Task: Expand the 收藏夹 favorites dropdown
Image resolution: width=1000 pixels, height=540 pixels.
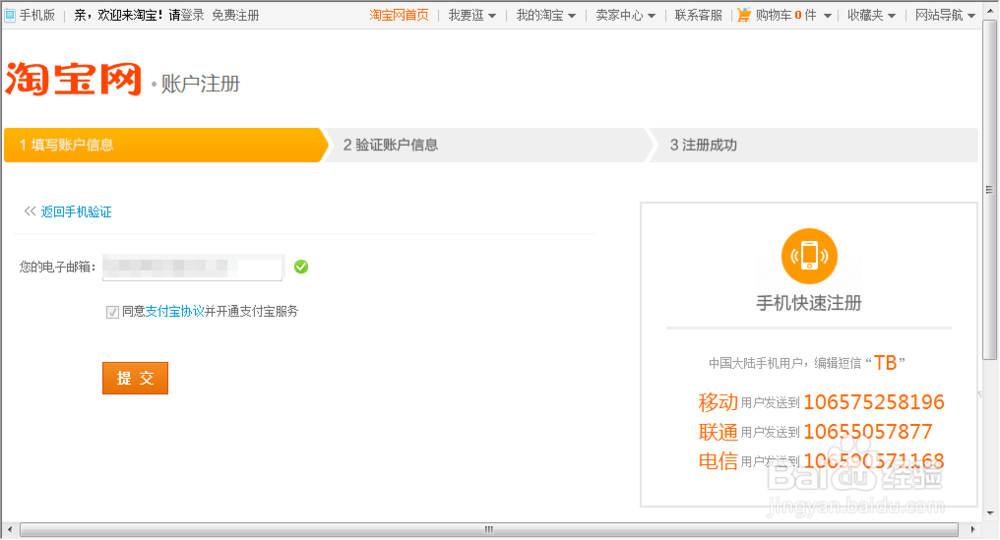Action: 871,15
